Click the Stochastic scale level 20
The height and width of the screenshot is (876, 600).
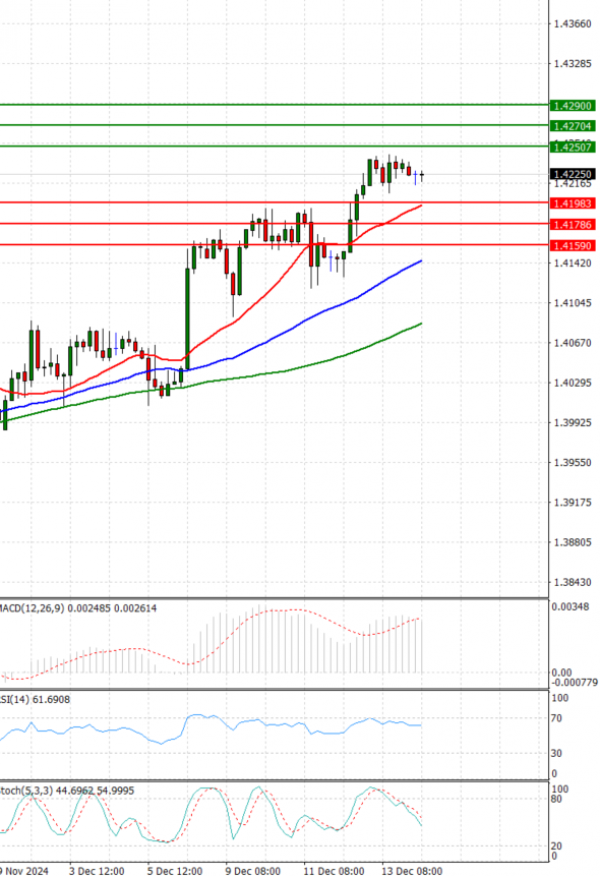(x=556, y=846)
